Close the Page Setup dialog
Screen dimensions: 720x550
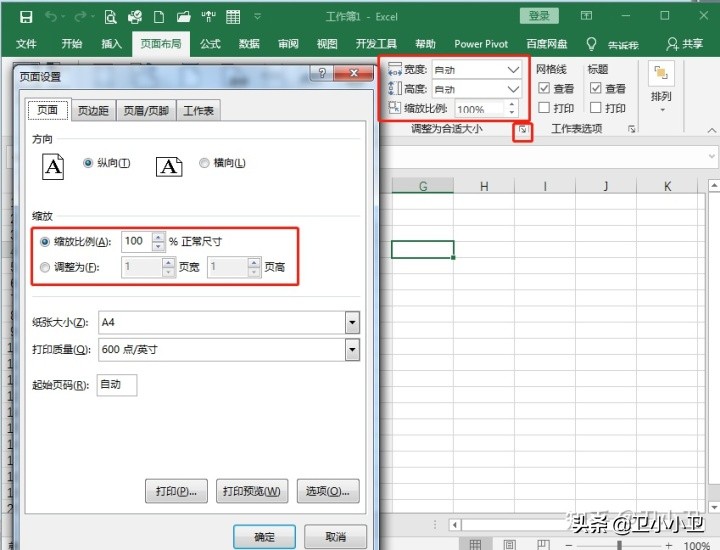(x=354, y=73)
